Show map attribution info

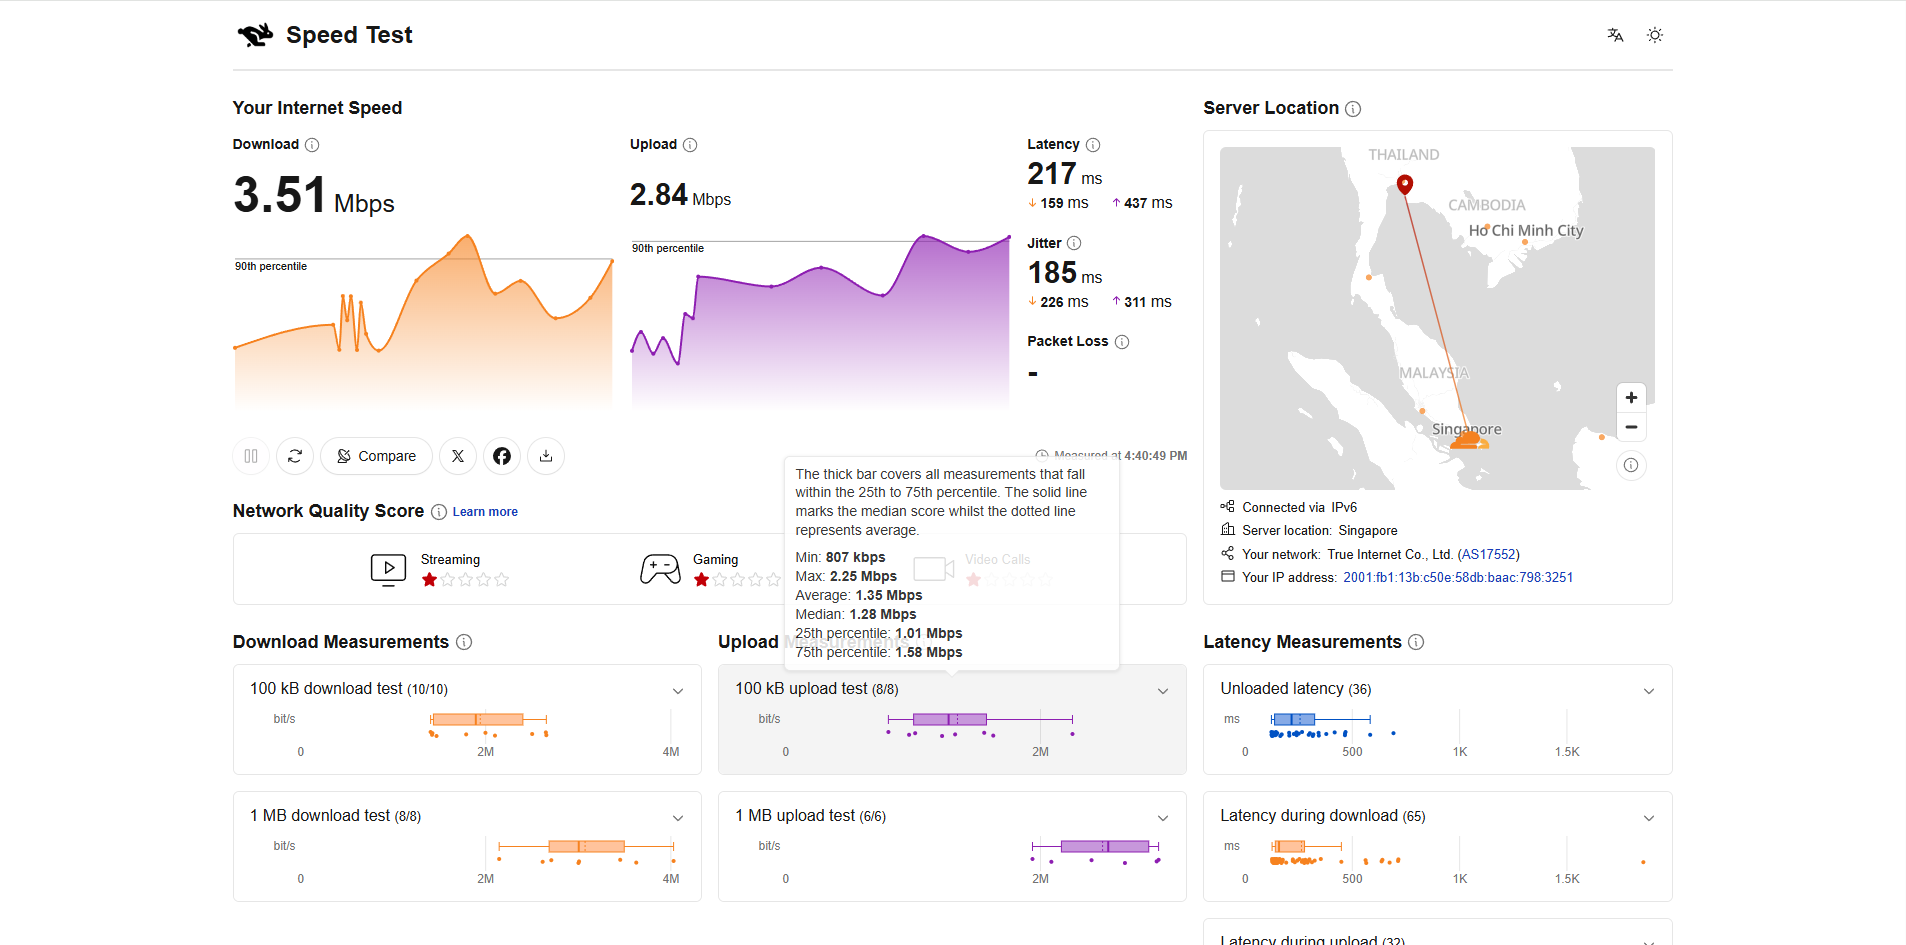click(x=1631, y=465)
